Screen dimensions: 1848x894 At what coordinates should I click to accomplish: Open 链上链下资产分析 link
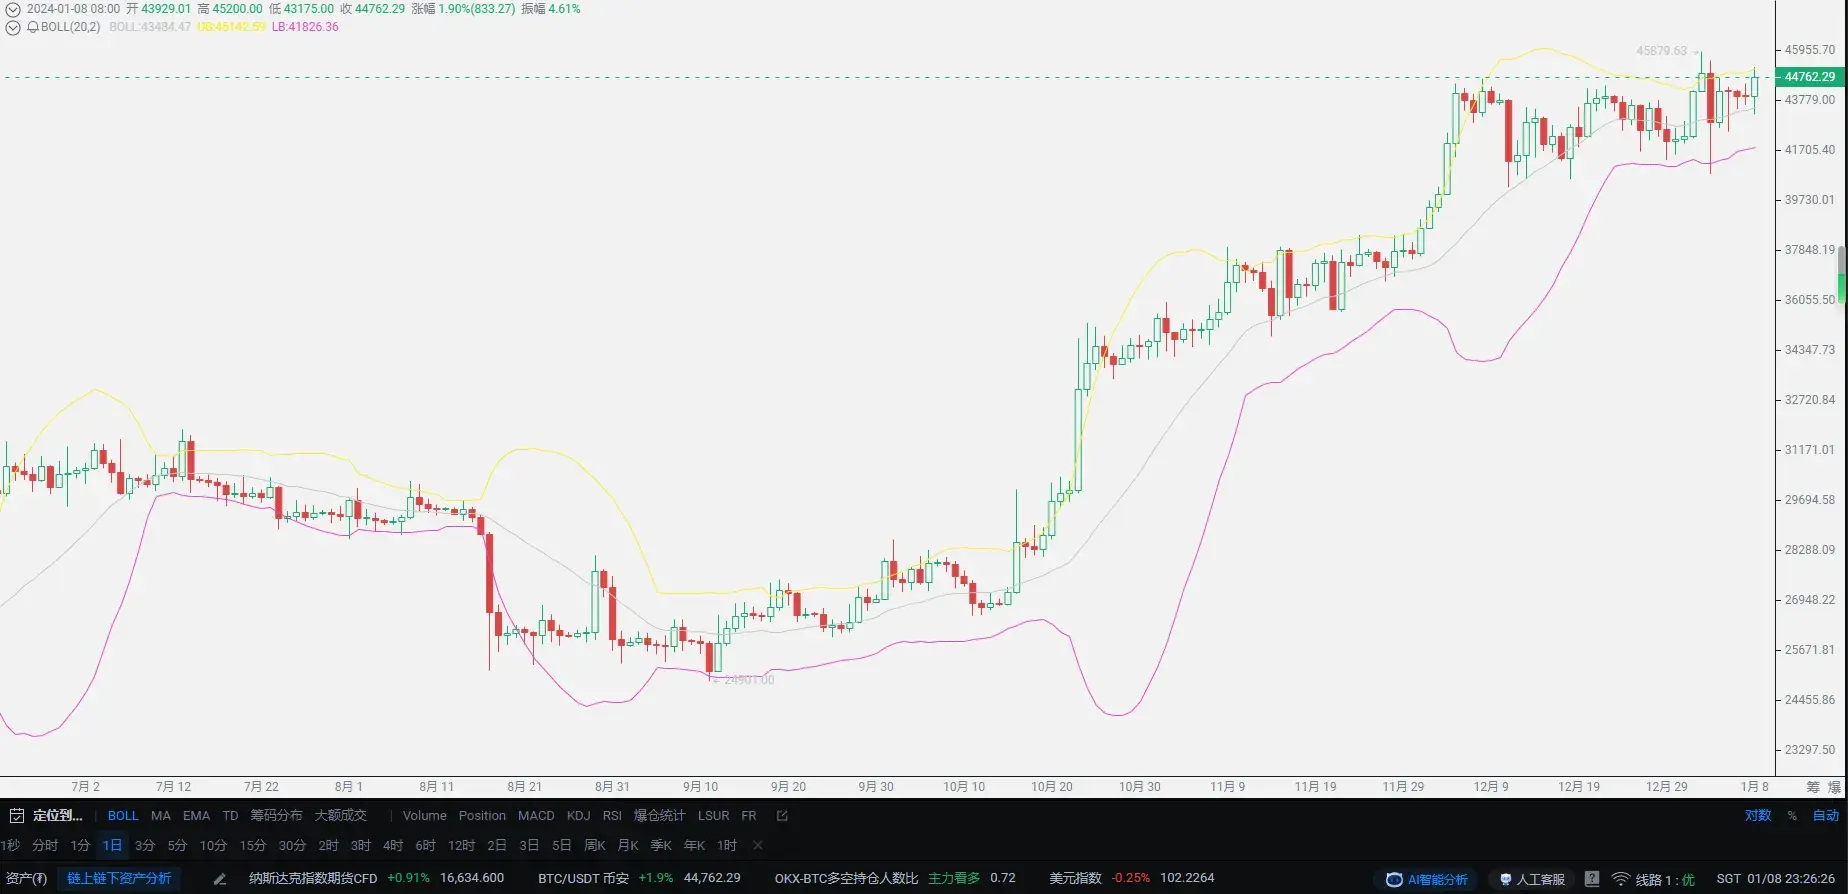(119, 879)
